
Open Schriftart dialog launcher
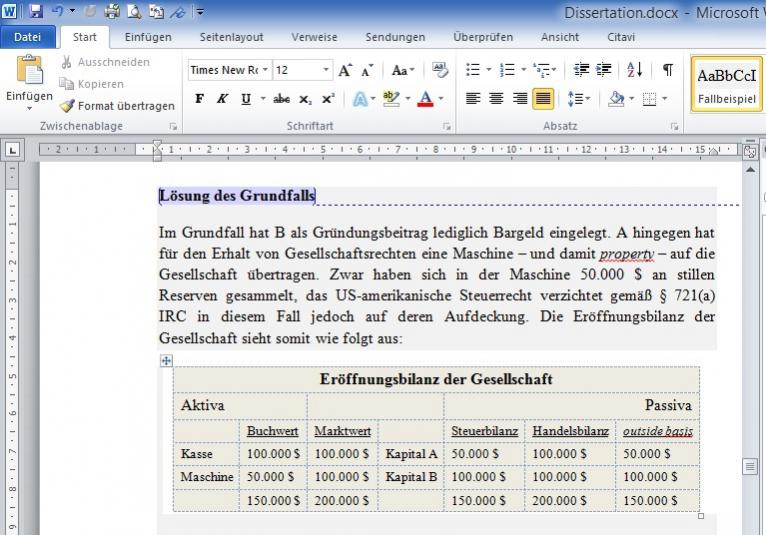(x=447, y=127)
